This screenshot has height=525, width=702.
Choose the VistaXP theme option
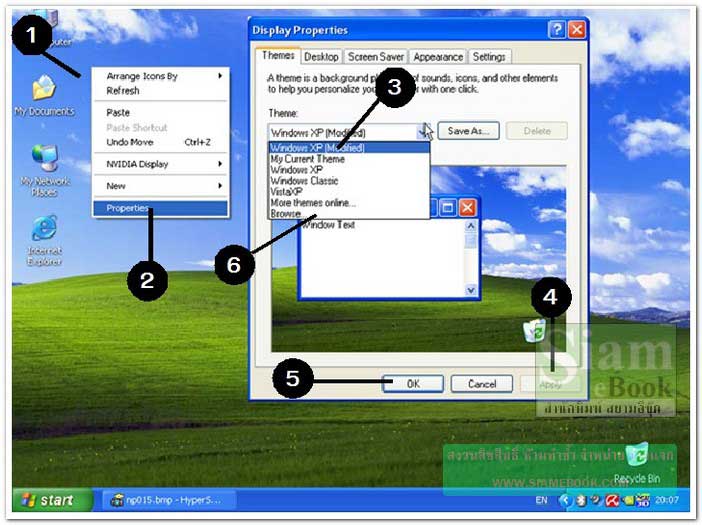pos(349,192)
